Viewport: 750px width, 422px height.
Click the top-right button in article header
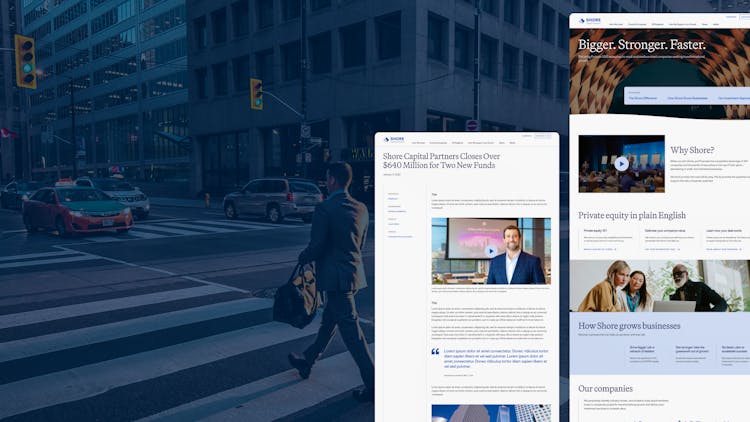(543, 135)
